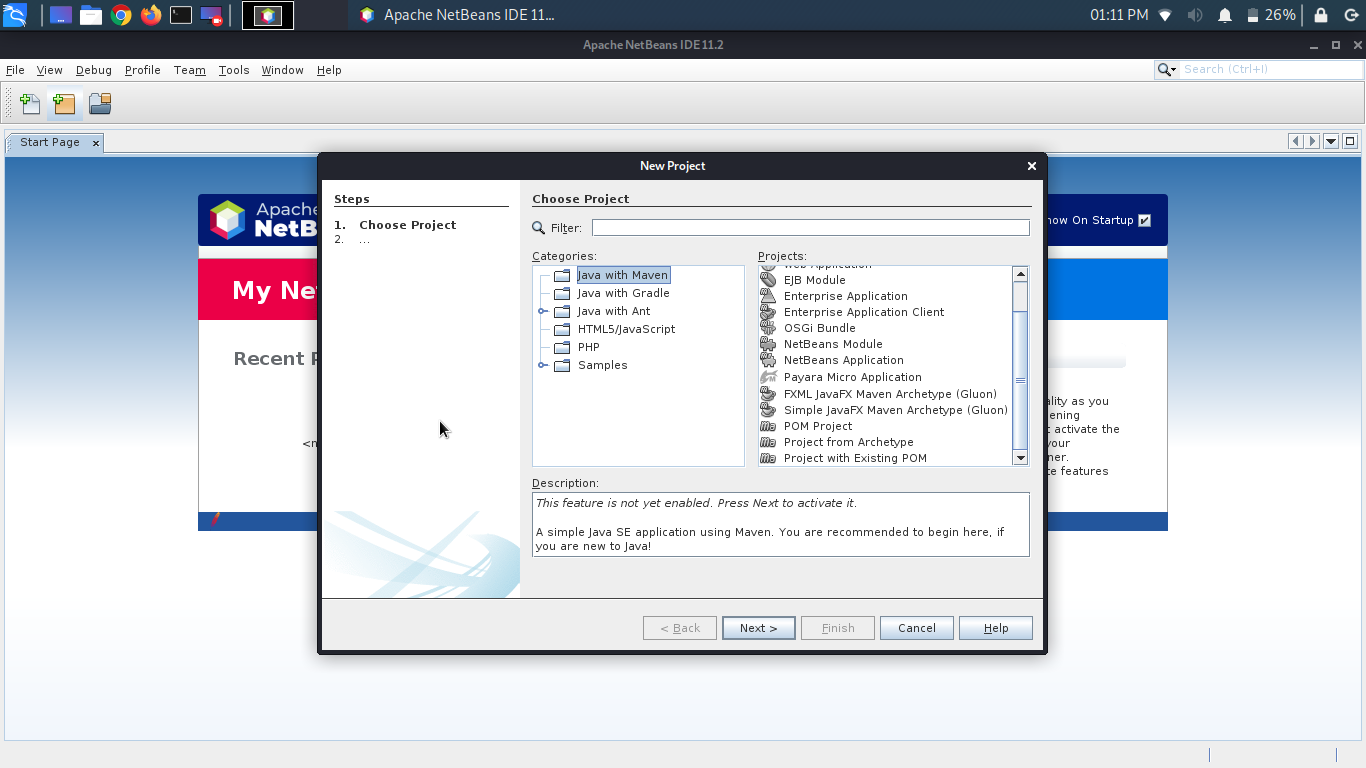Select the Java with Maven category
Image resolution: width=1366 pixels, height=768 pixels.
(x=622, y=275)
